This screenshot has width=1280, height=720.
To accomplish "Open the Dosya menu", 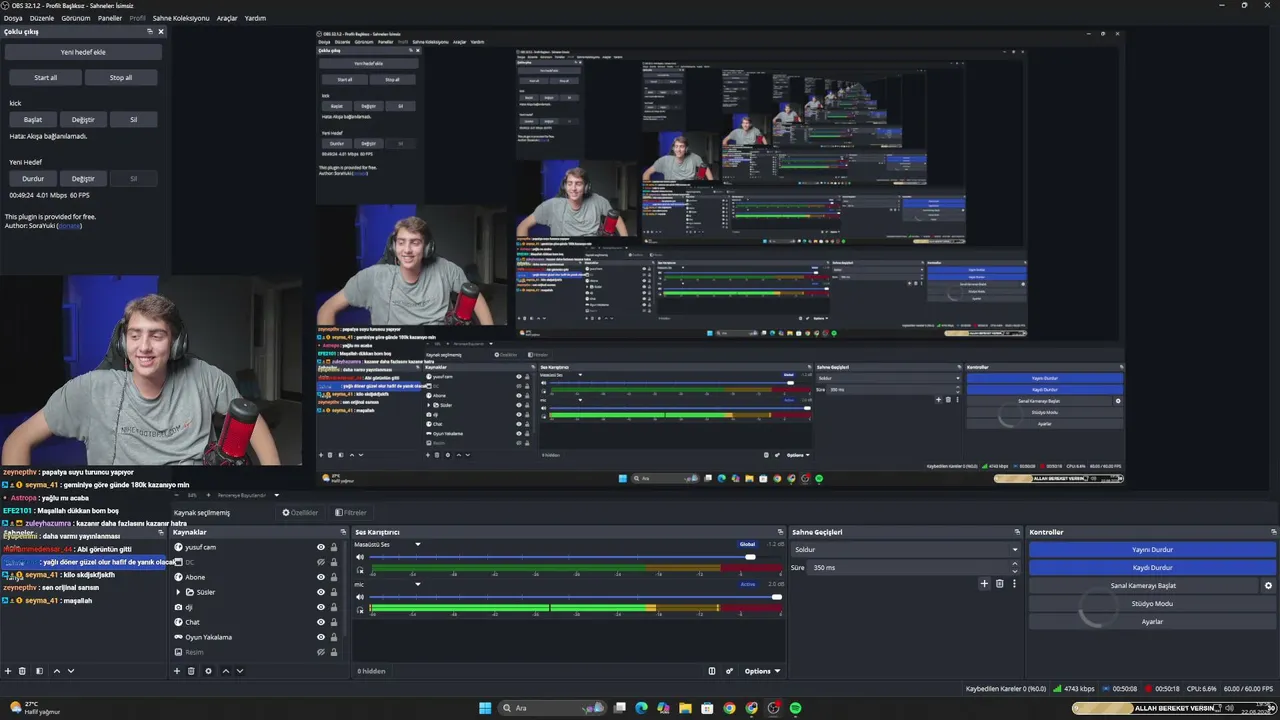I will [13, 18].
